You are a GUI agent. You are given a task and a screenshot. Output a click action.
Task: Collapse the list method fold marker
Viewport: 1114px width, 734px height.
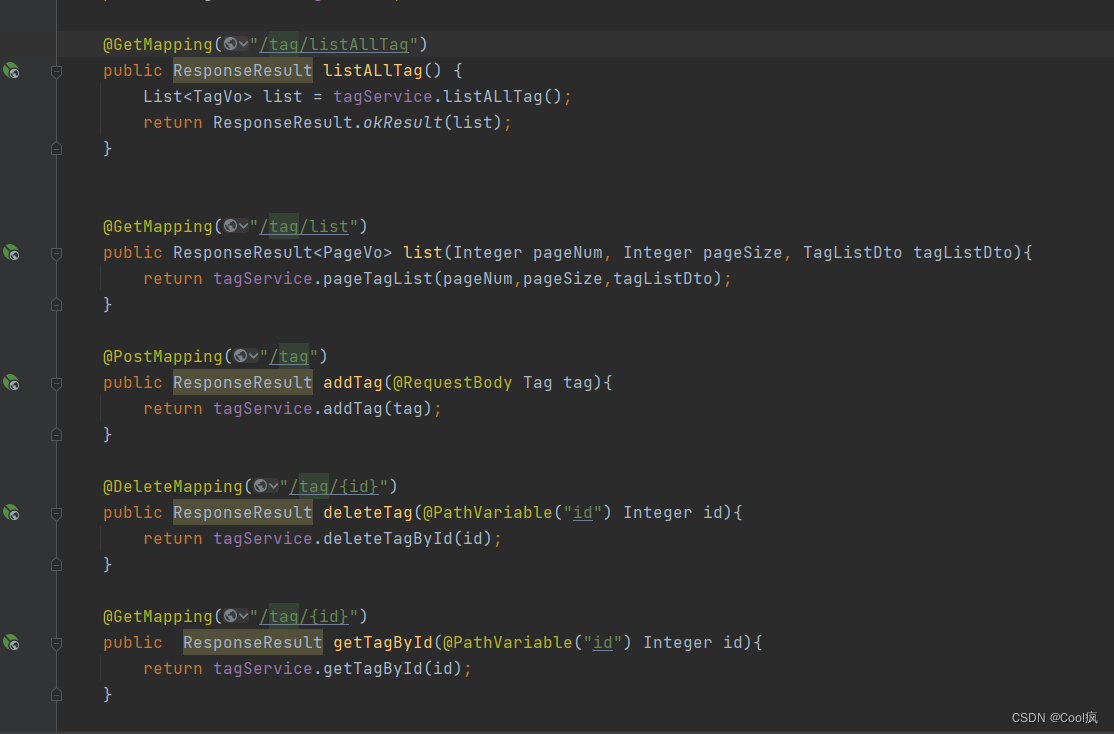point(56,253)
